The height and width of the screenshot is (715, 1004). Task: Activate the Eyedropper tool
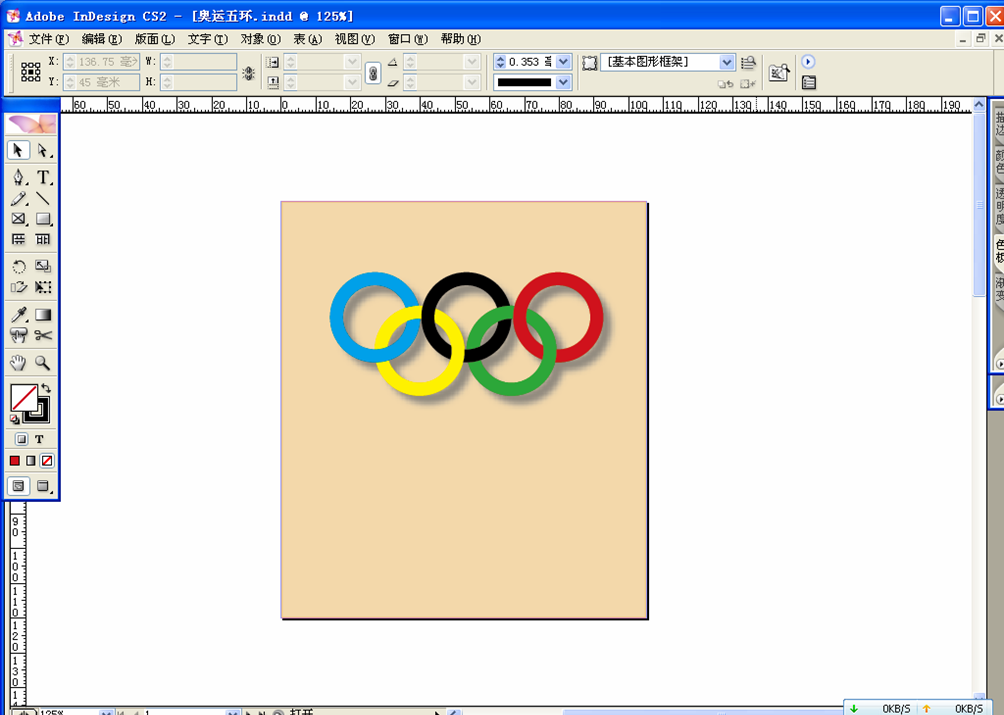point(19,315)
